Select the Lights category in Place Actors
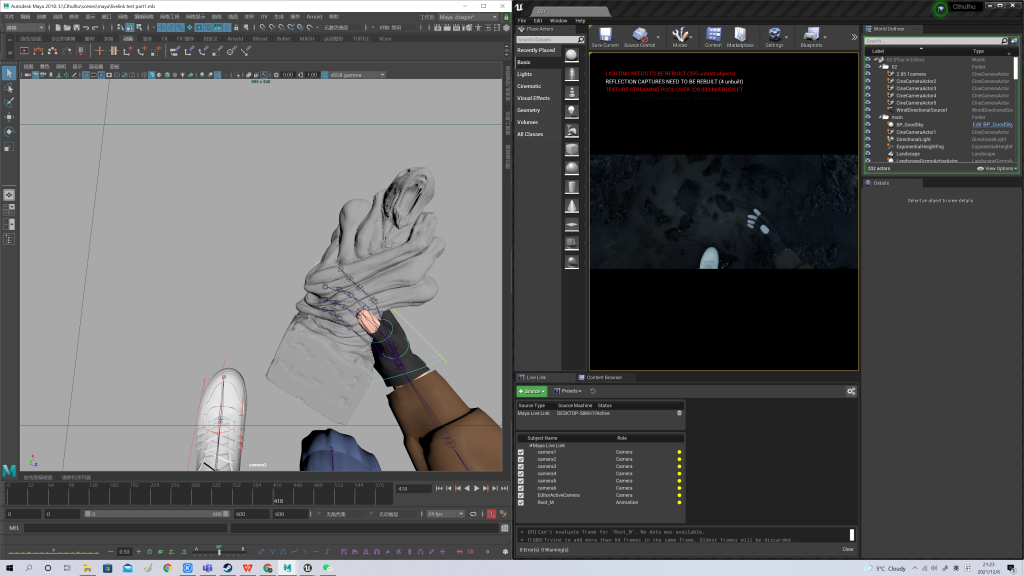1024x576 pixels. point(524,74)
